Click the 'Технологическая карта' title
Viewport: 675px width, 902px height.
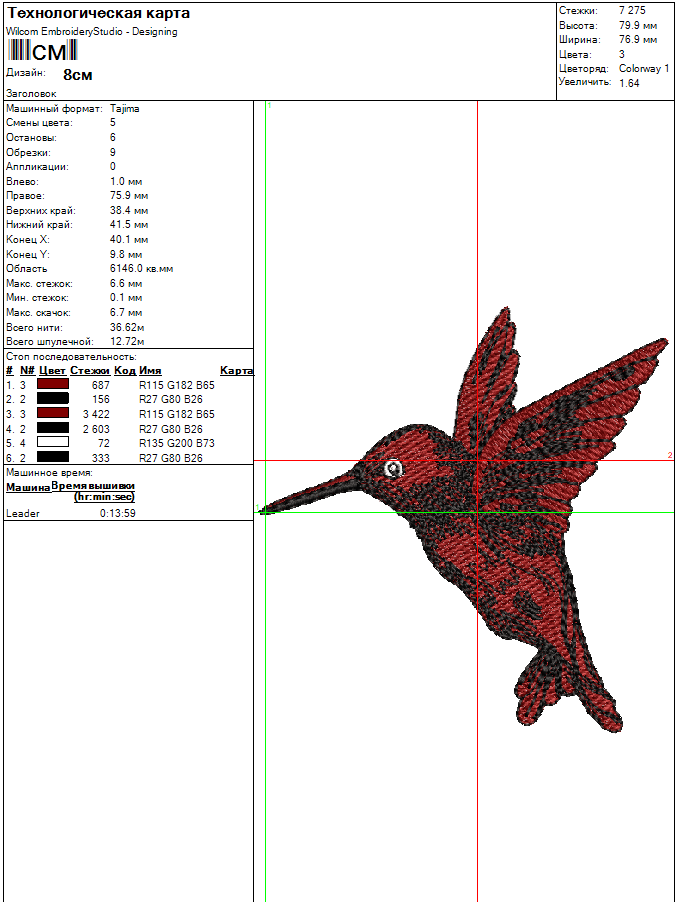pyautogui.click(x=98, y=14)
